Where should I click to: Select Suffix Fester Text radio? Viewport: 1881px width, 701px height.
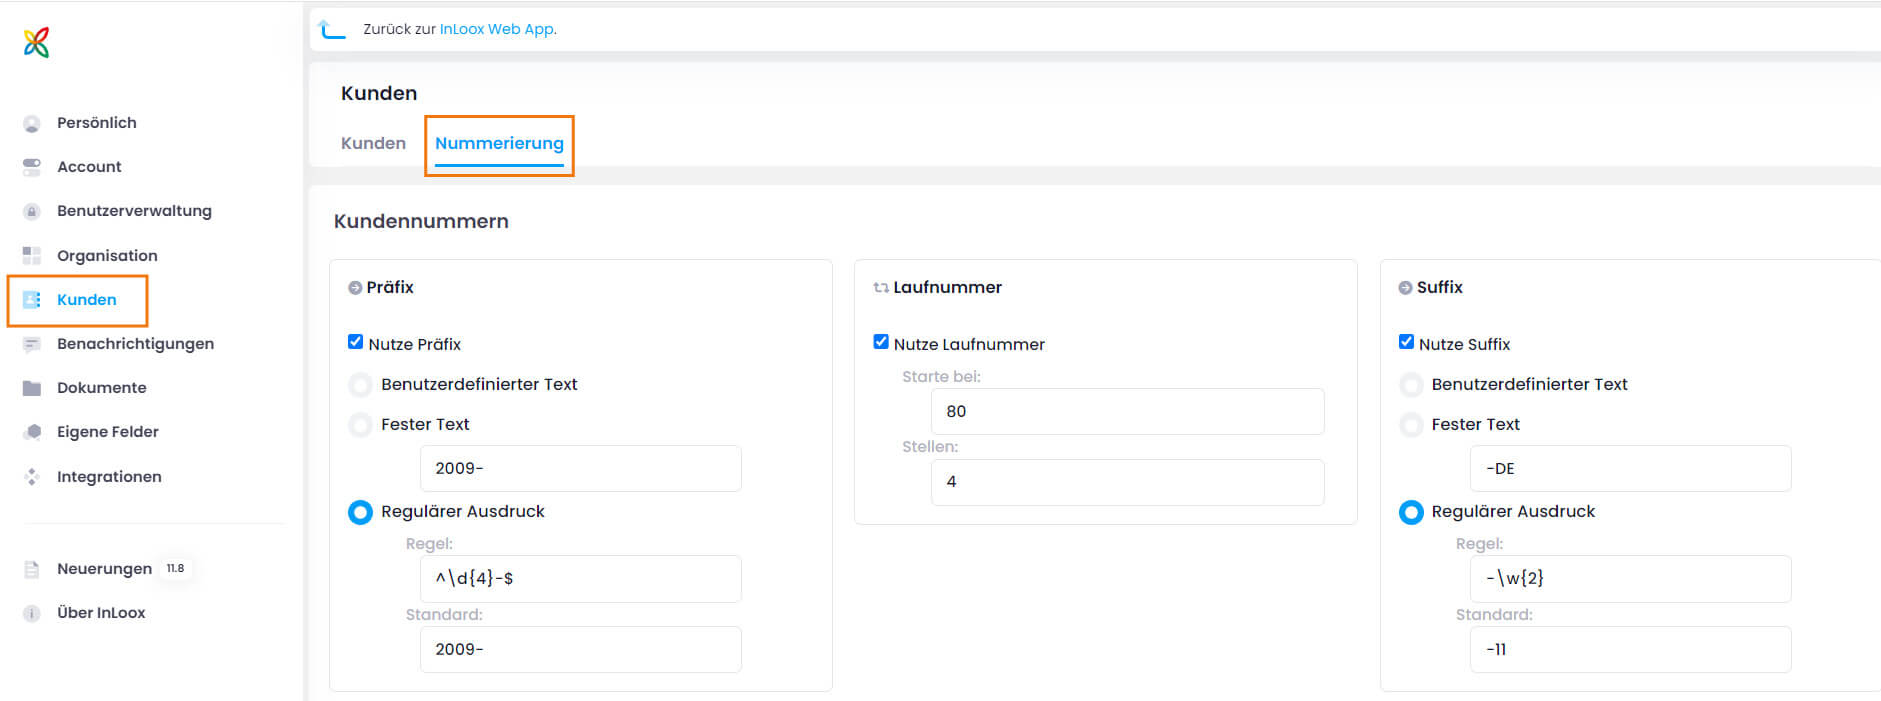[1411, 425]
